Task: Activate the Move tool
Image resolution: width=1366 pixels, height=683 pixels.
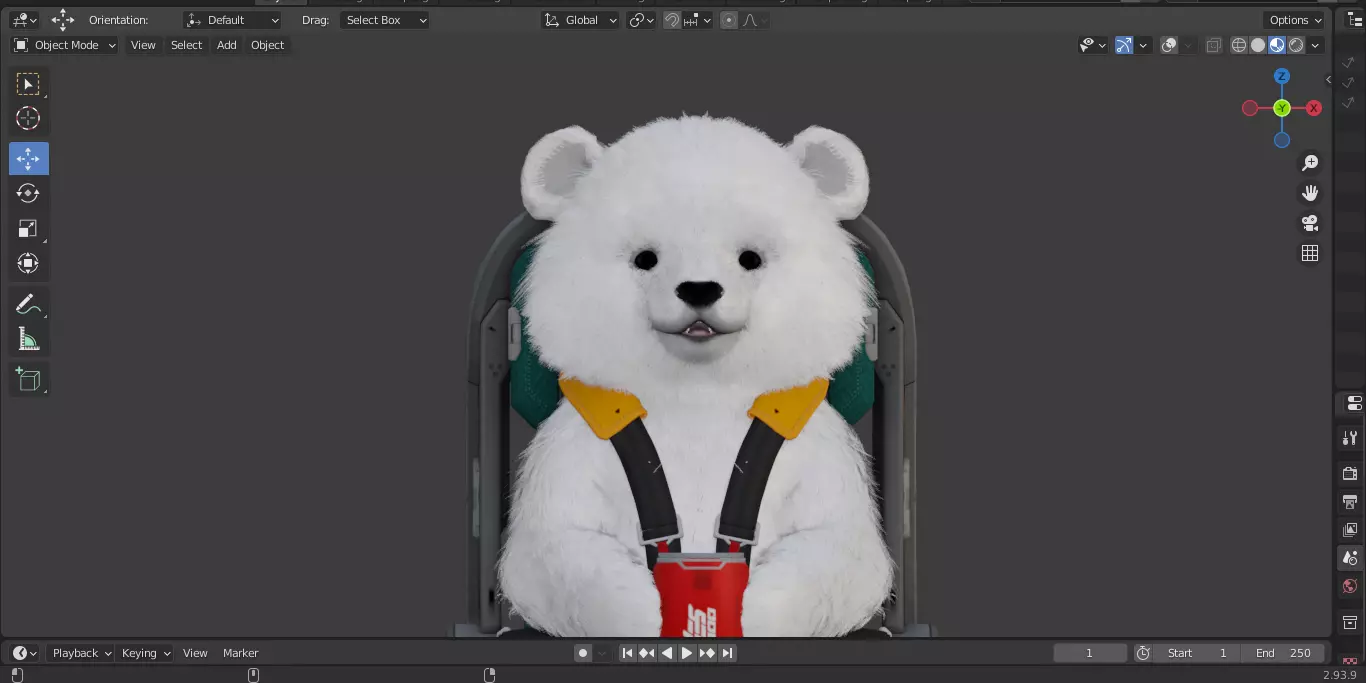Action: pyautogui.click(x=28, y=159)
